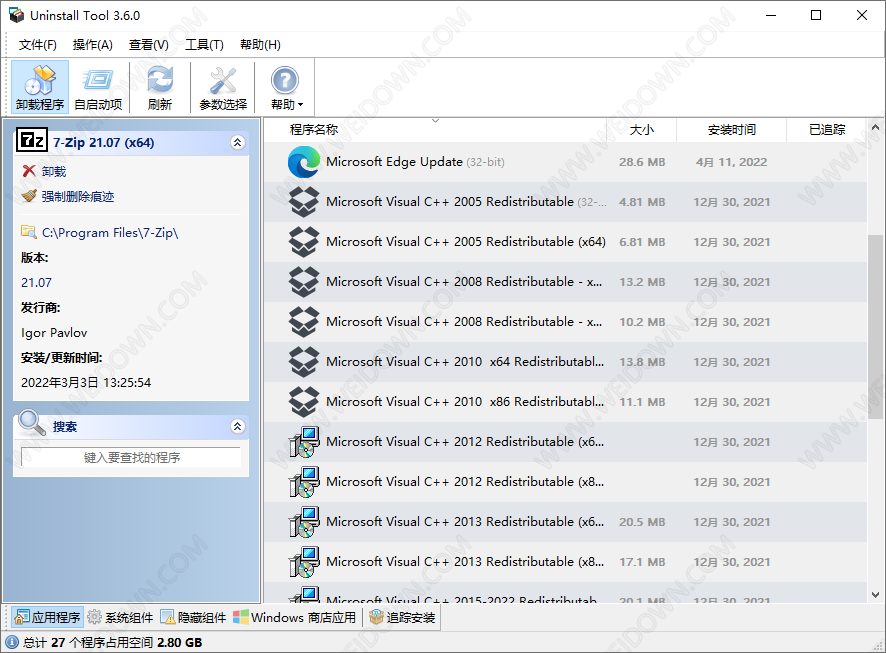Switch to the Windows 商店应用 tab

point(295,617)
